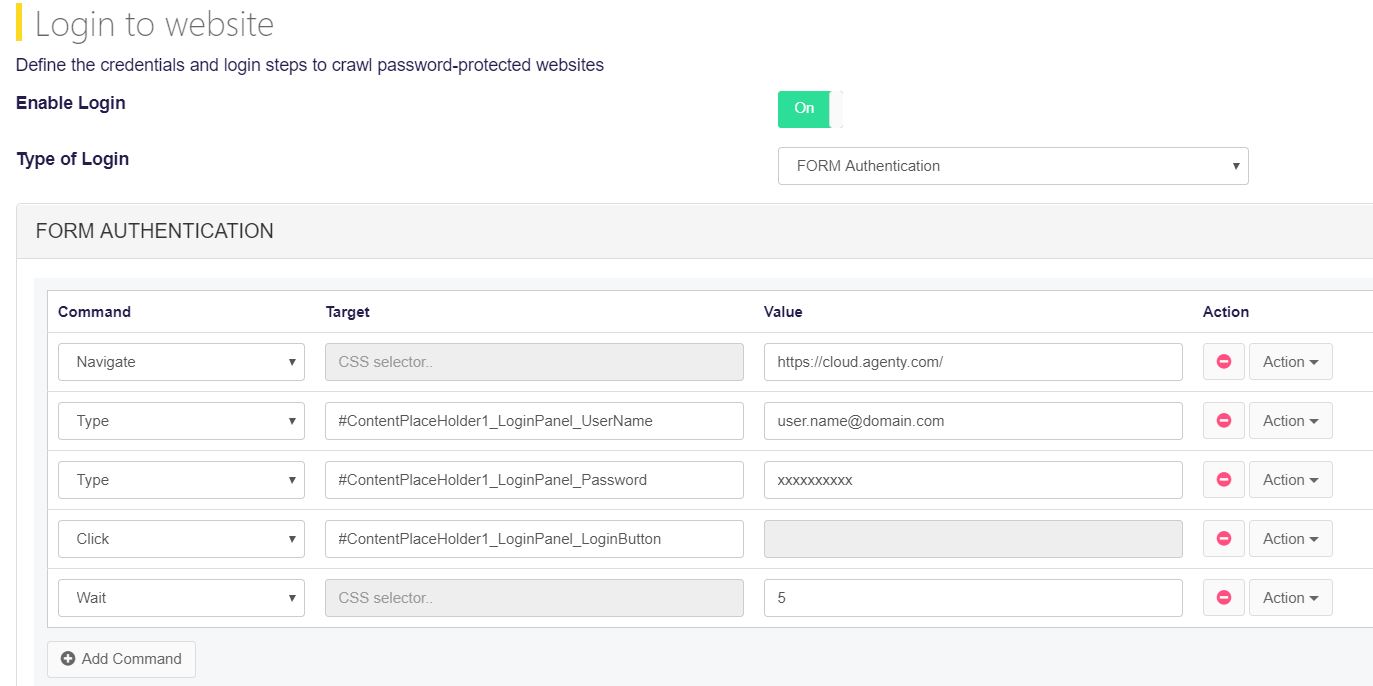Open the Navigate command dropdown
1373x686 pixels.
click(x=181, y=362)
